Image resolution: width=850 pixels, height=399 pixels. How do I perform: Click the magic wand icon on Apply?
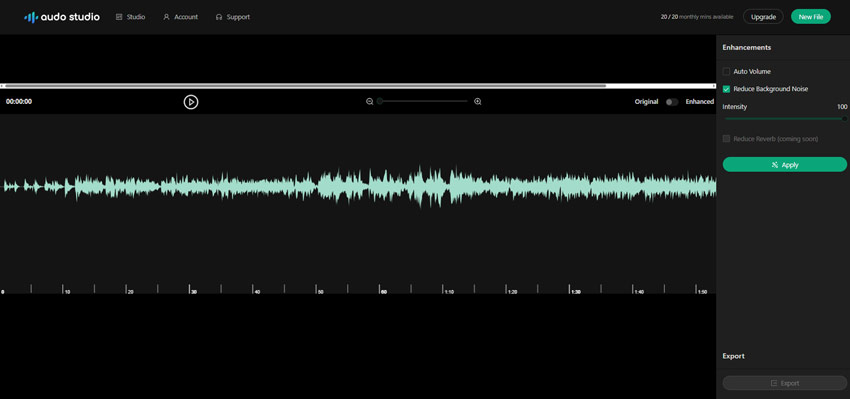click(775, 165)
